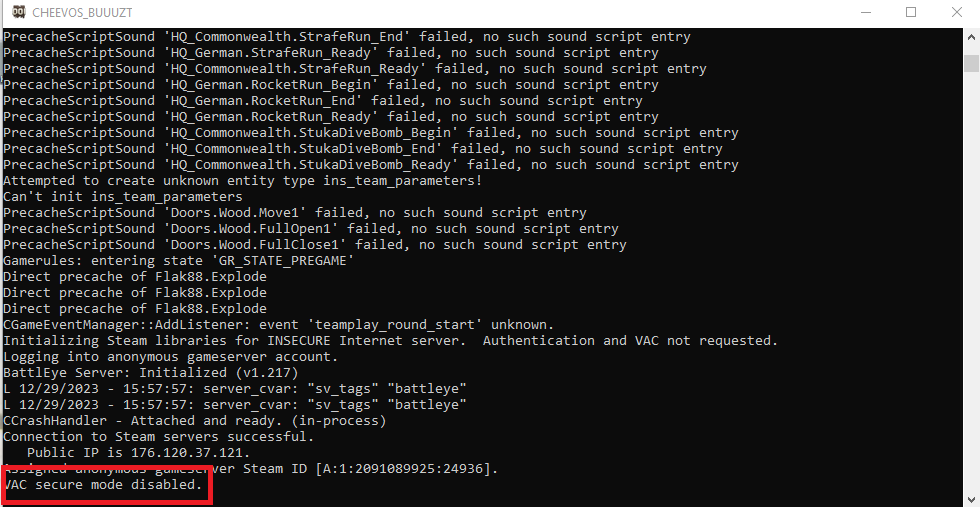Click the 'Gamerules: entering state' log line
Viewport: 980px width, 507px height.
[x=179, y=261]
